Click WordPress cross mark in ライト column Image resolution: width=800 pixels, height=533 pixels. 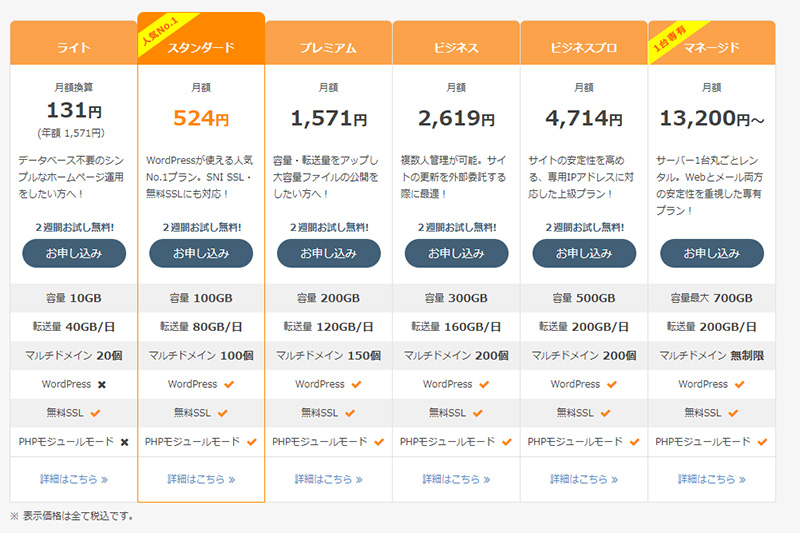[x=102, y=385]
